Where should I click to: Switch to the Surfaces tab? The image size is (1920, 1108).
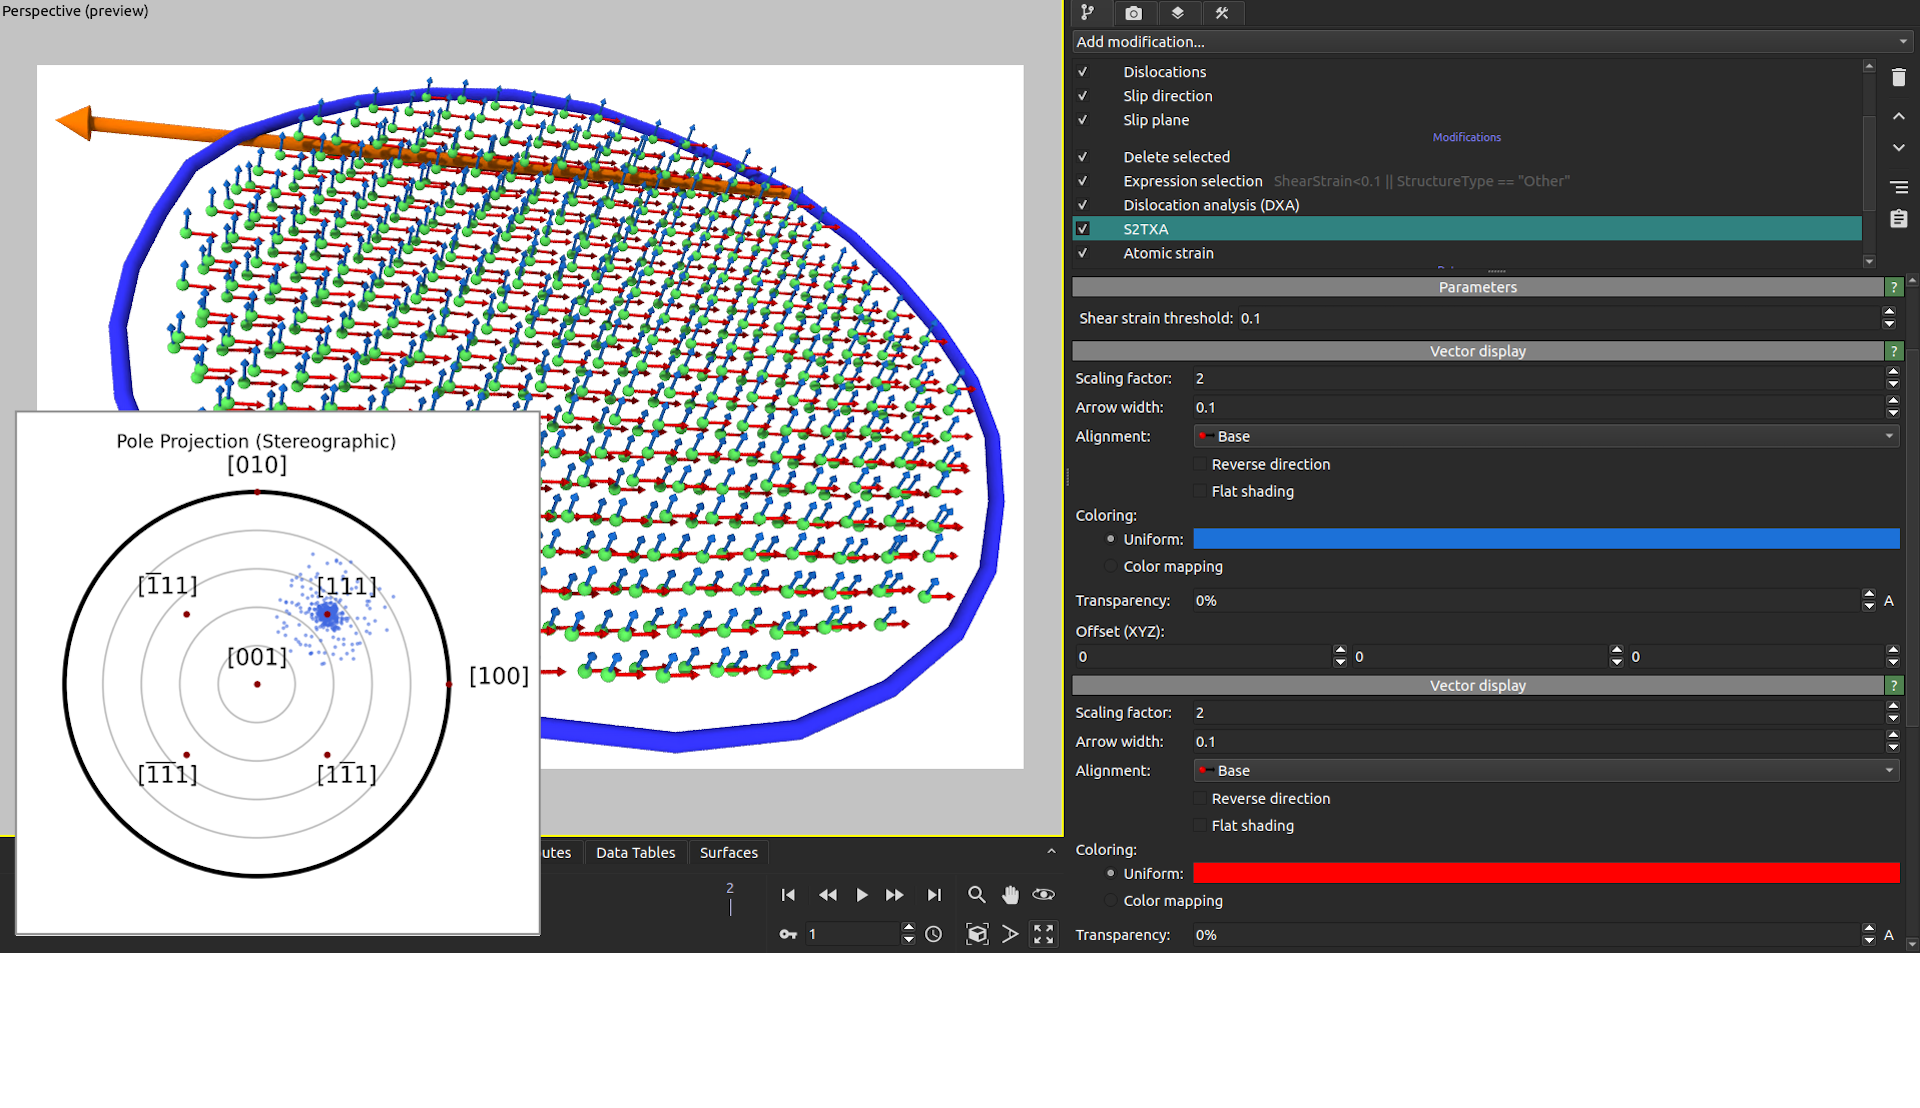728,853
